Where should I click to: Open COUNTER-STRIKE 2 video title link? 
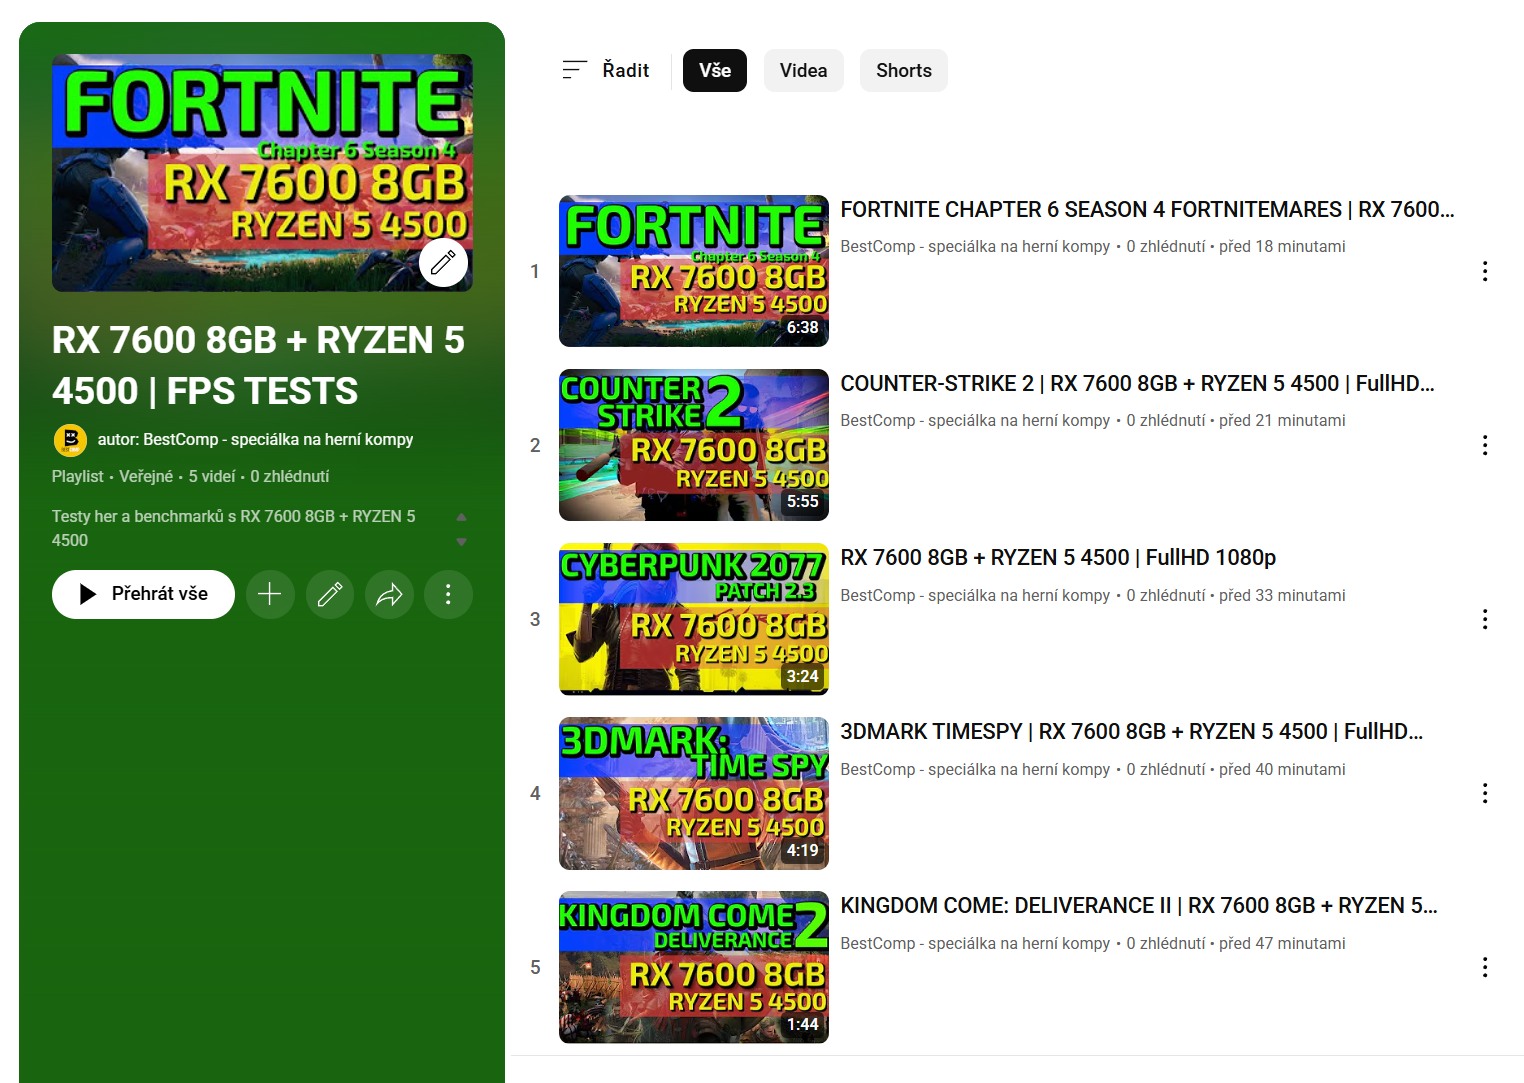point(1137,384)
